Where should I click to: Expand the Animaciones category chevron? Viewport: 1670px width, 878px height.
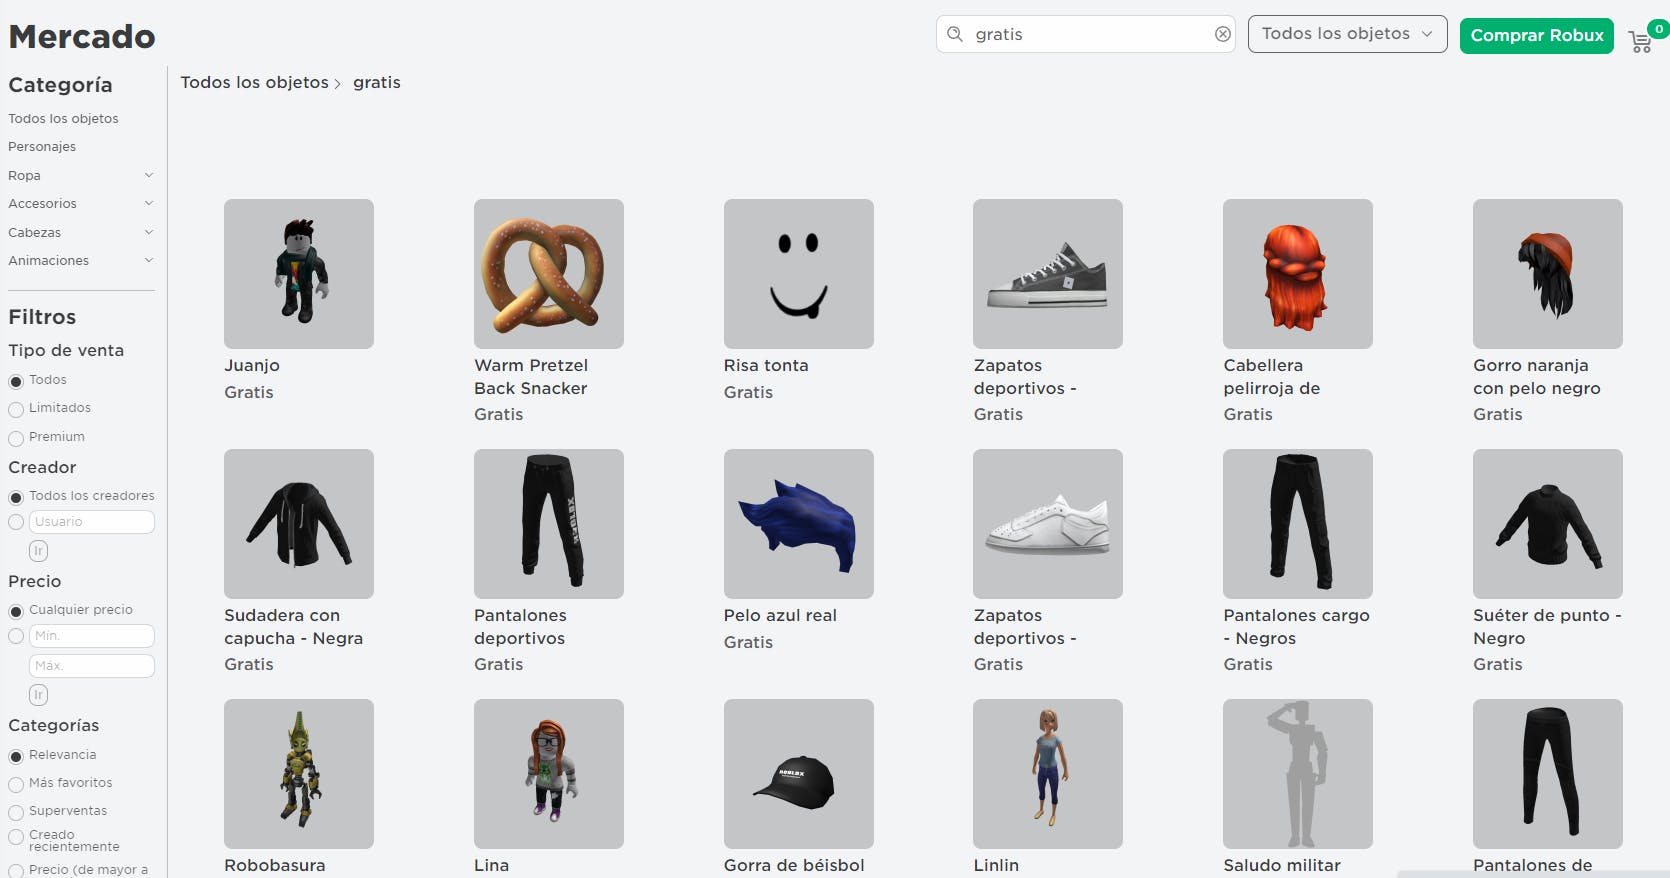[149, 260]
